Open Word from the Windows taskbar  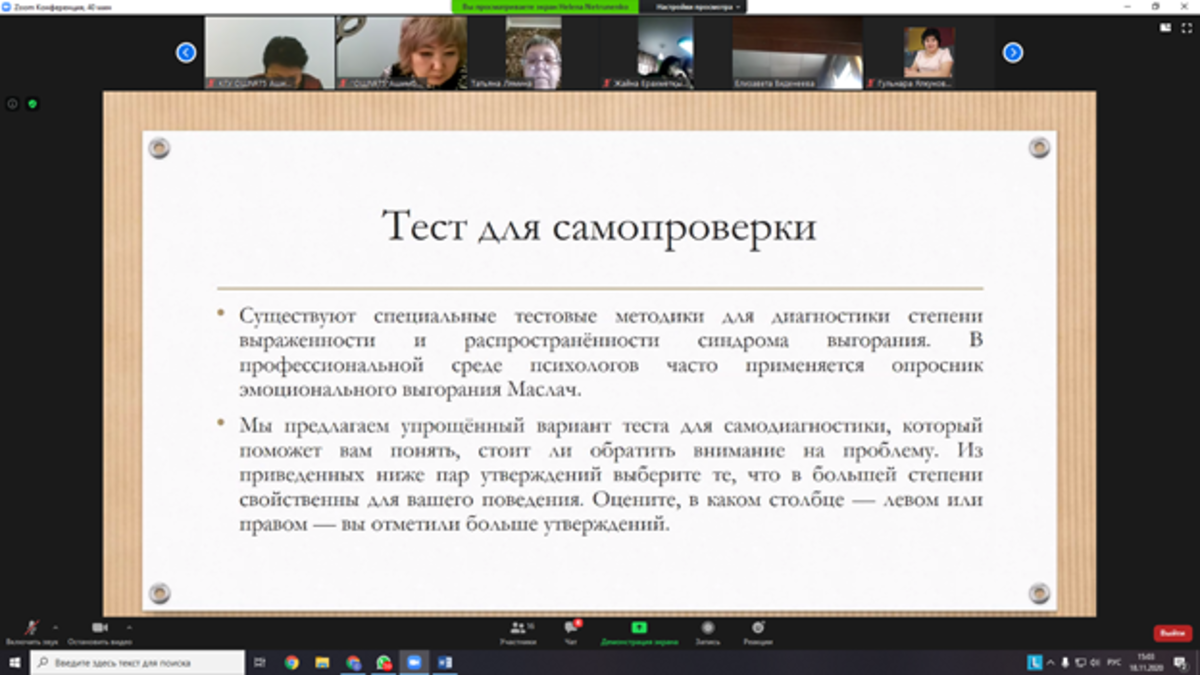click(x=445, y=662)
